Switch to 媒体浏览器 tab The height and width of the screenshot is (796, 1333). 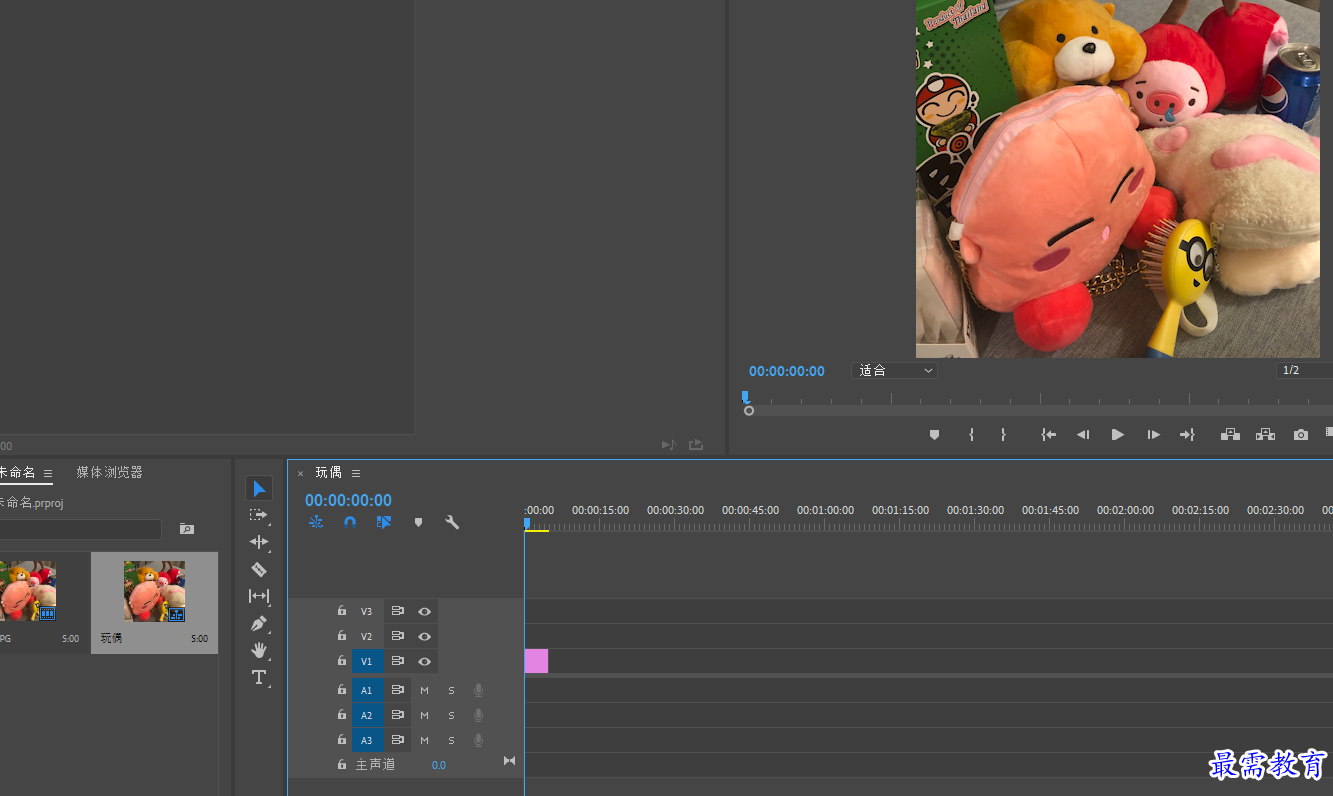[x=110, y=472]
